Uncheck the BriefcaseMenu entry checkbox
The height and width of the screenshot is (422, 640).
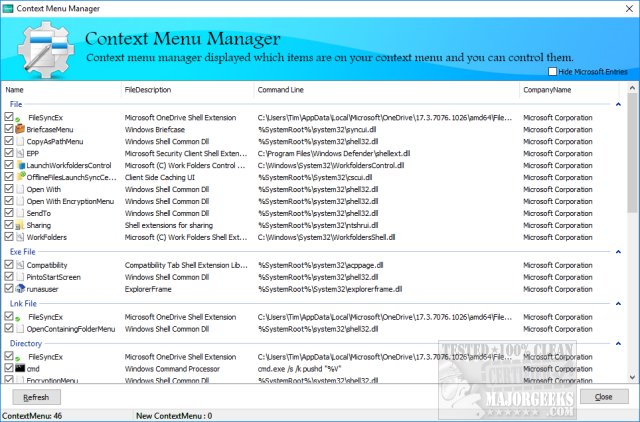pyautogui.click(x=9, y=129)
